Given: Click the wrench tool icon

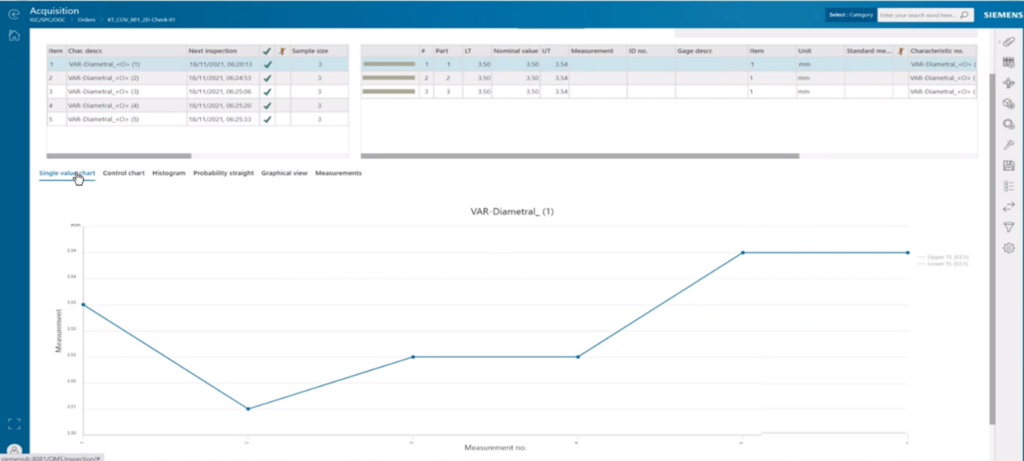Looking at the screenshot, I should pyautogui.click(x=1008, y=145).
